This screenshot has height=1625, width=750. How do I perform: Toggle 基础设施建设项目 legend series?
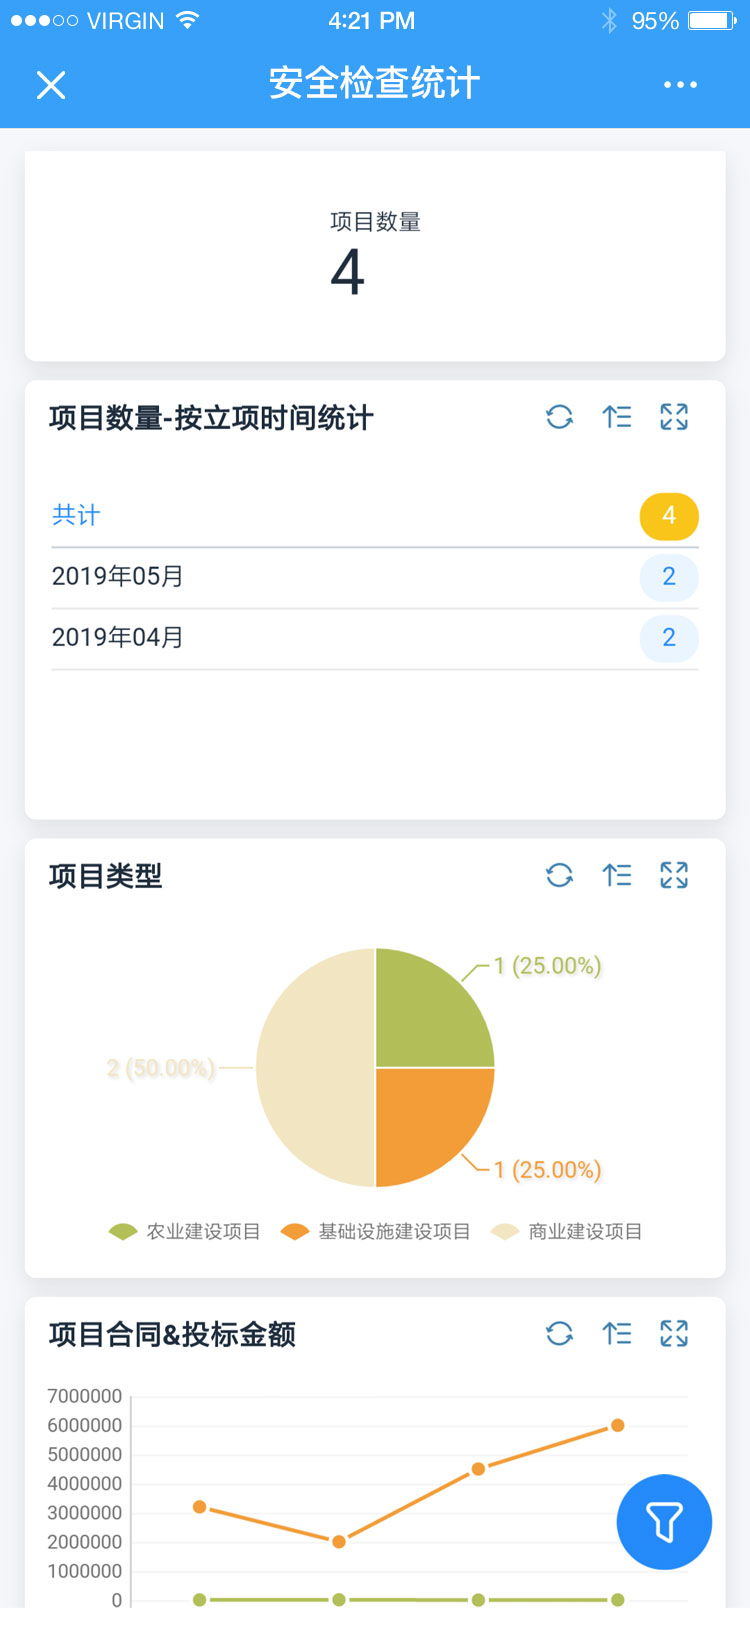pos(376,1231)
